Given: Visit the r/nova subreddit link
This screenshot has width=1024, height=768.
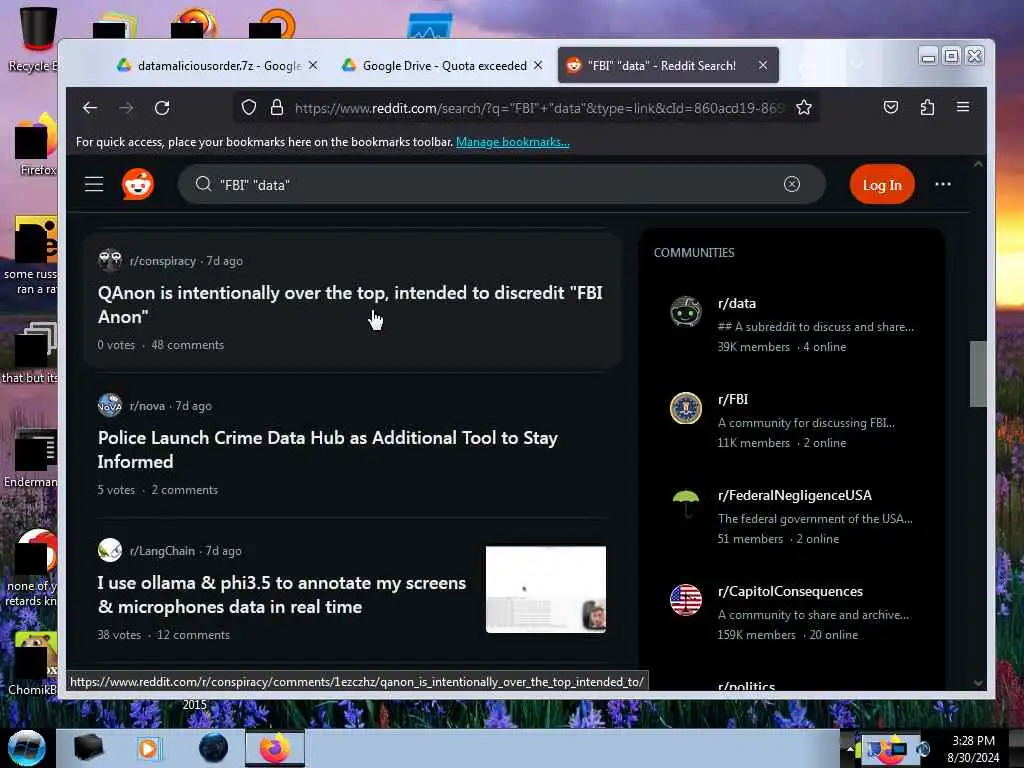Looking at the screenshot, I should pos(147,406).
